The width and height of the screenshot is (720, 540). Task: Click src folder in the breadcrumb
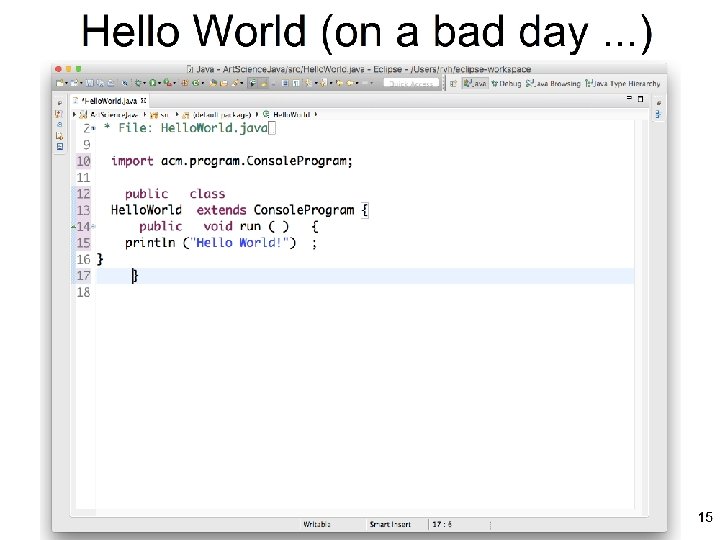point(160,114)
